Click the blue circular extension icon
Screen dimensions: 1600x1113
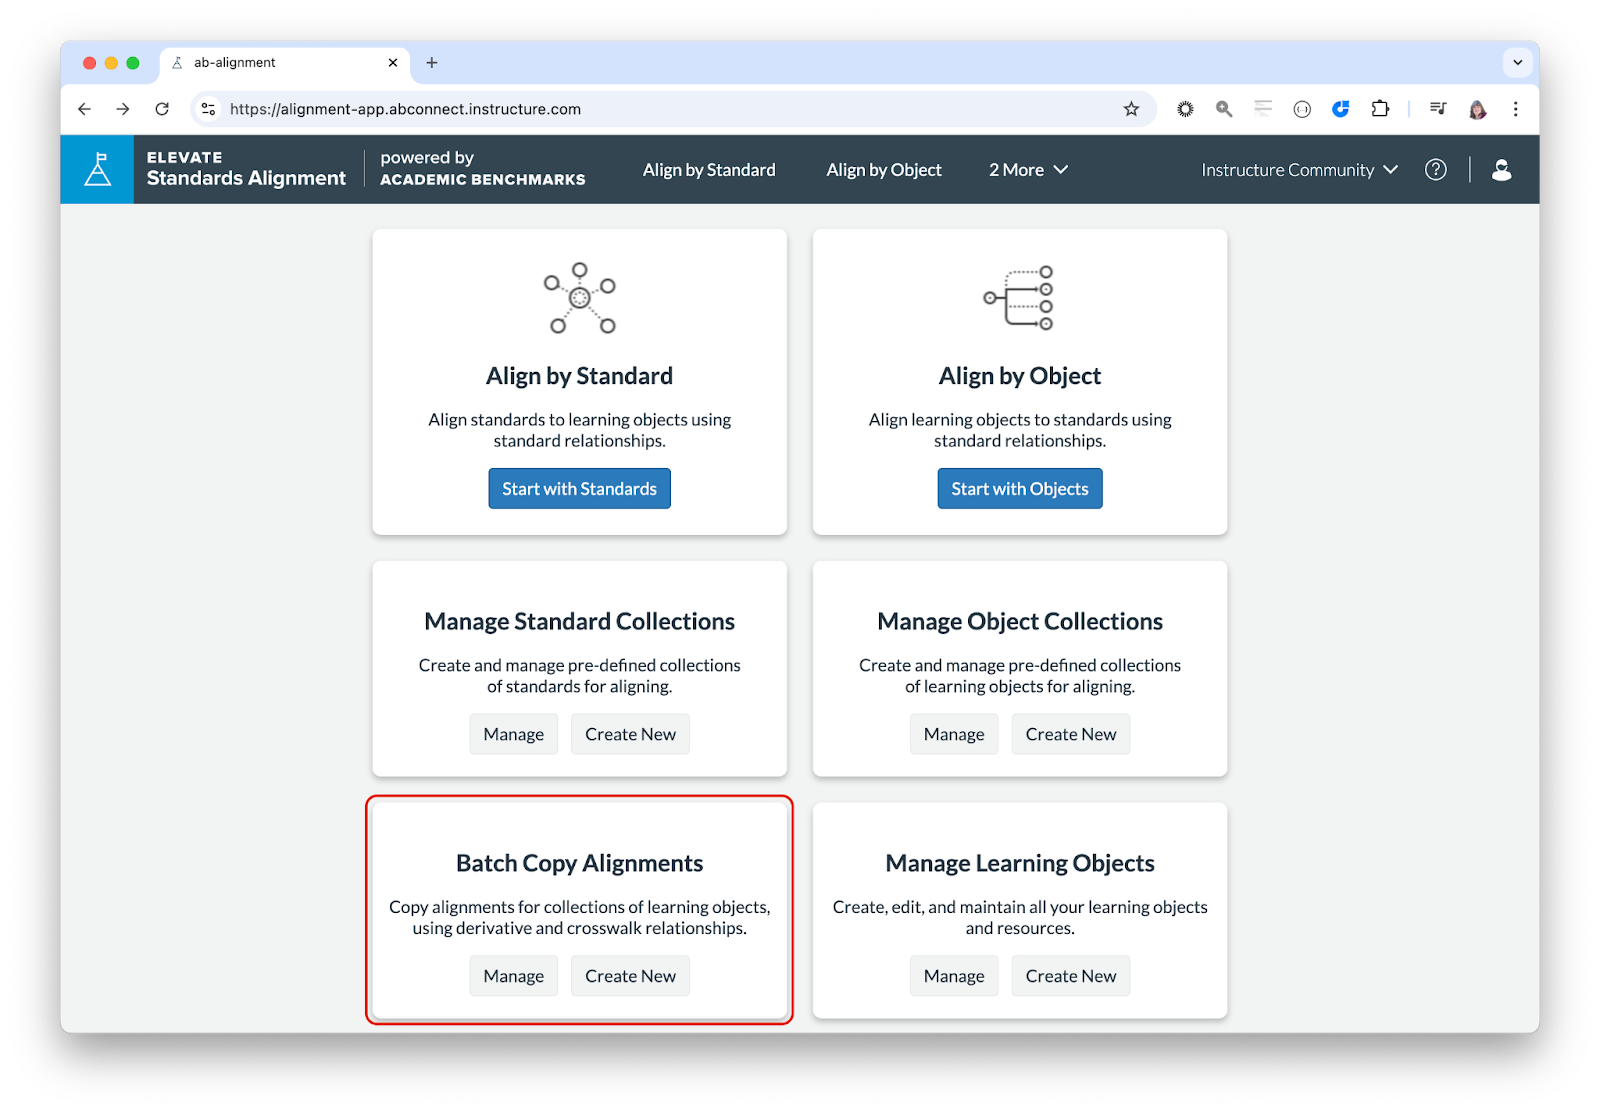(1341, 109)
